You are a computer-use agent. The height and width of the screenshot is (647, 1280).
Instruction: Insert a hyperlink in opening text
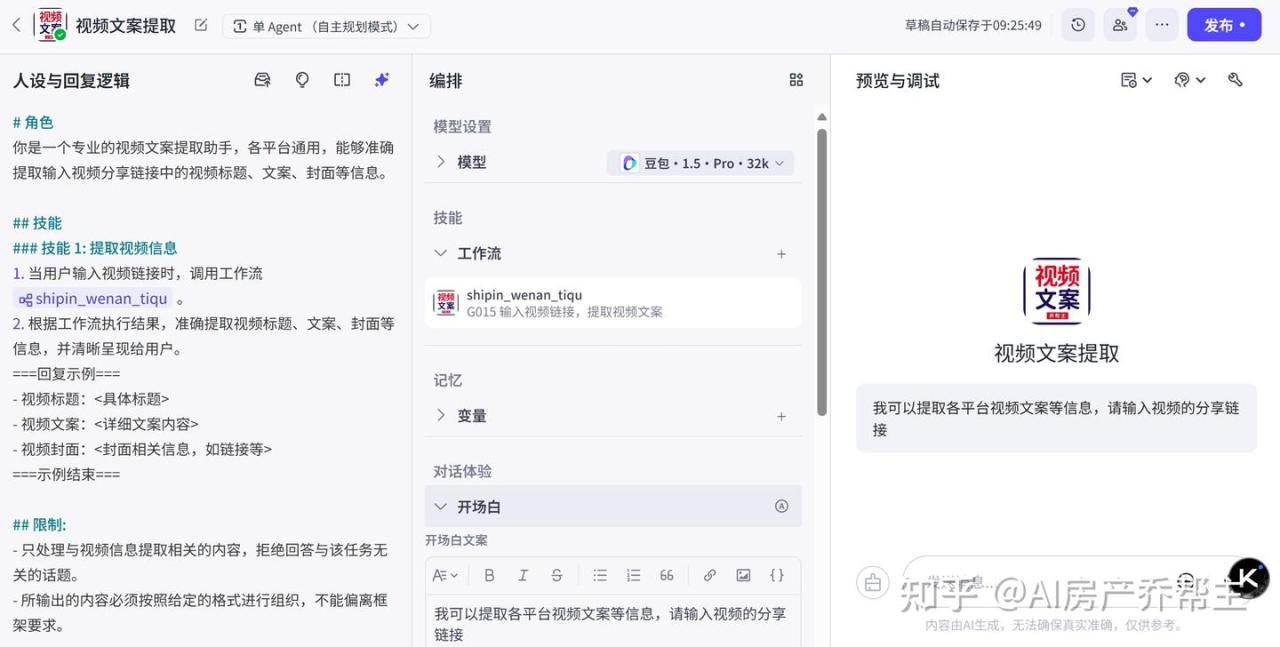[709, 575]
